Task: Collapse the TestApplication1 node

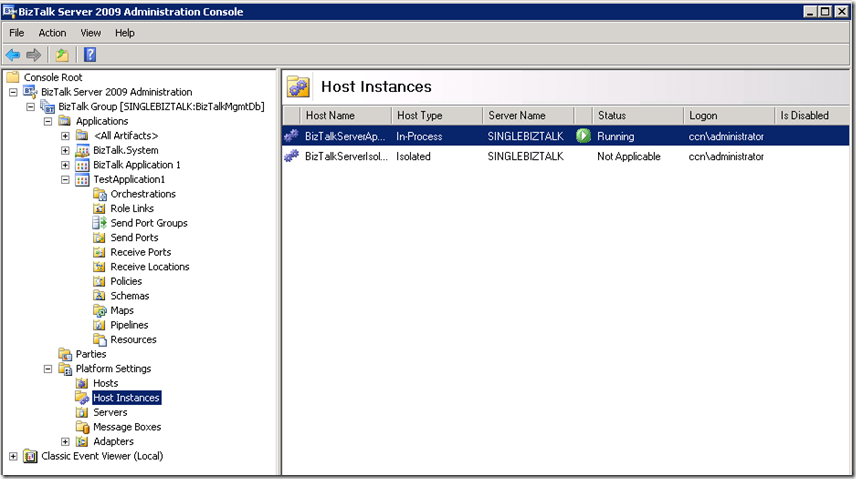Action: [x=66, y=180]
